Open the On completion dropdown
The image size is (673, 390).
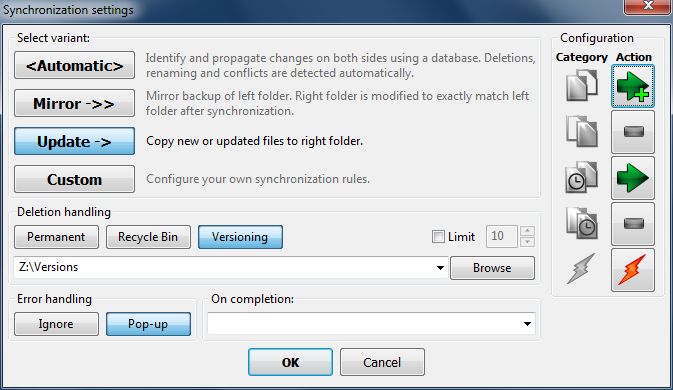point(527,323)
